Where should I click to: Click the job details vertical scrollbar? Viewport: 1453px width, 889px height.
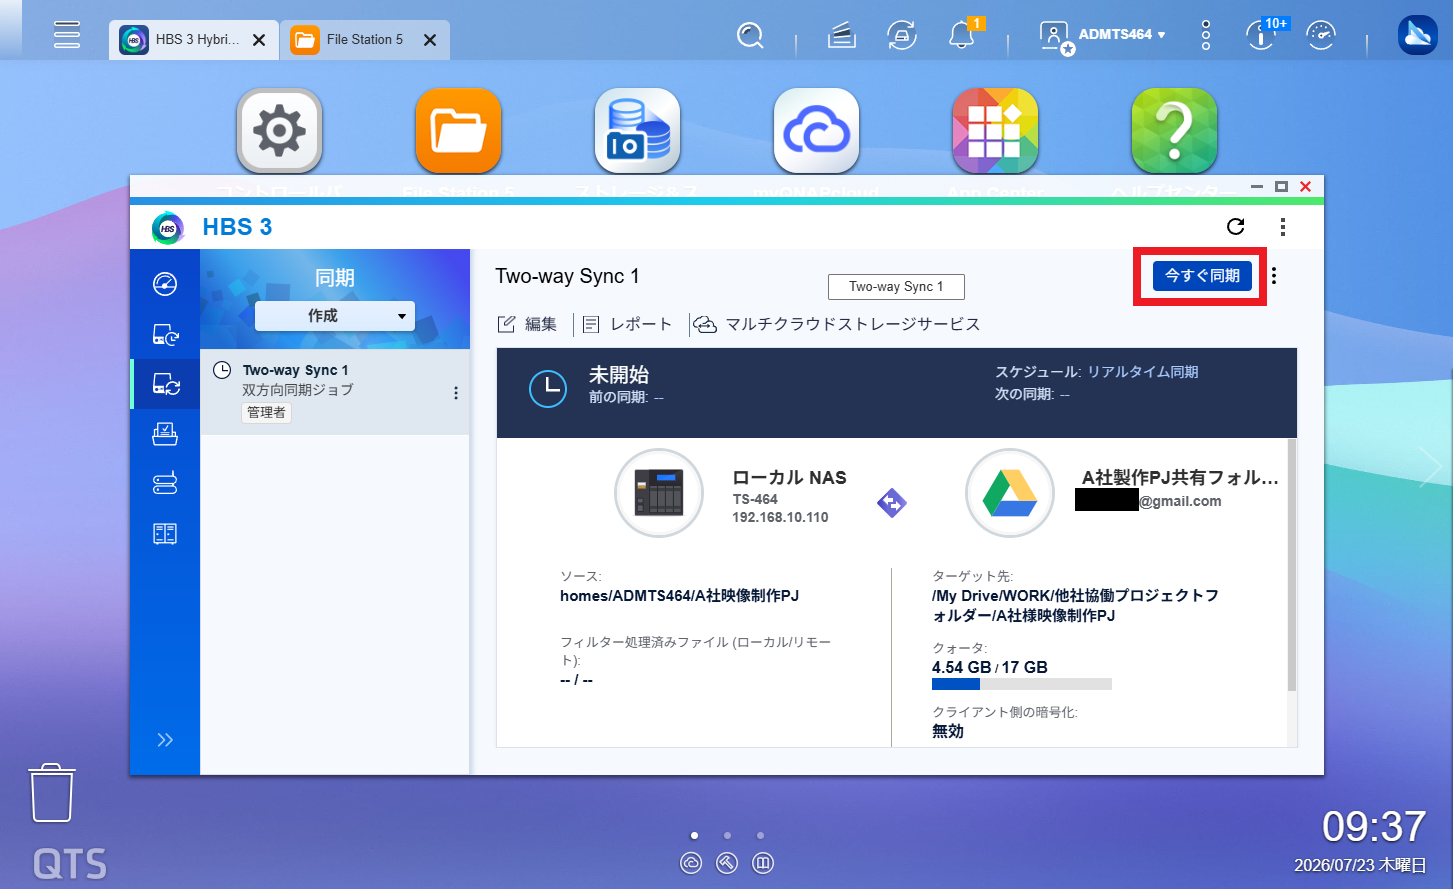[1291, 565]
